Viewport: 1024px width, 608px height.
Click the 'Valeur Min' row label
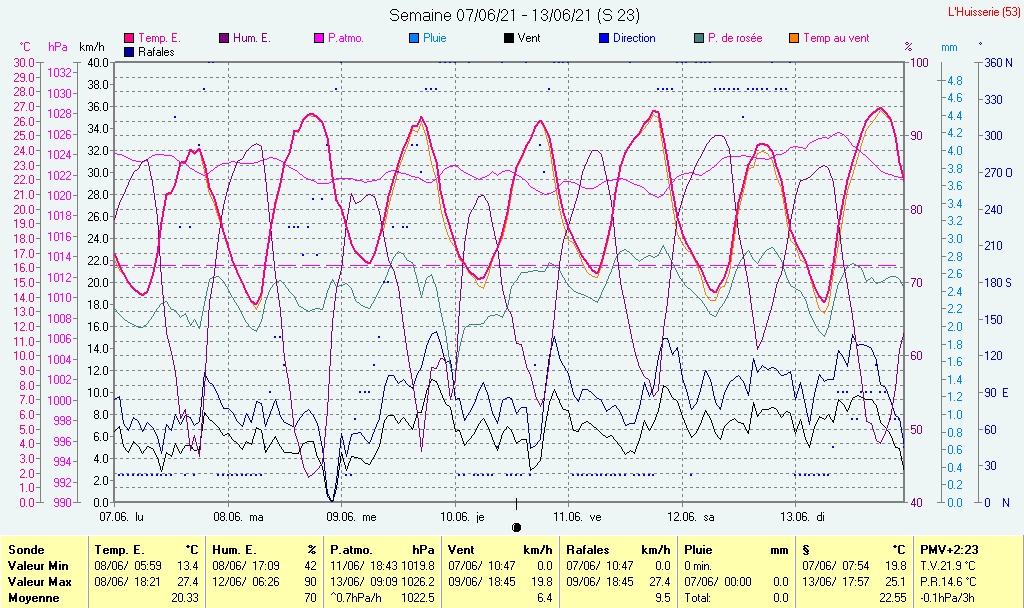tap(38, 566)
